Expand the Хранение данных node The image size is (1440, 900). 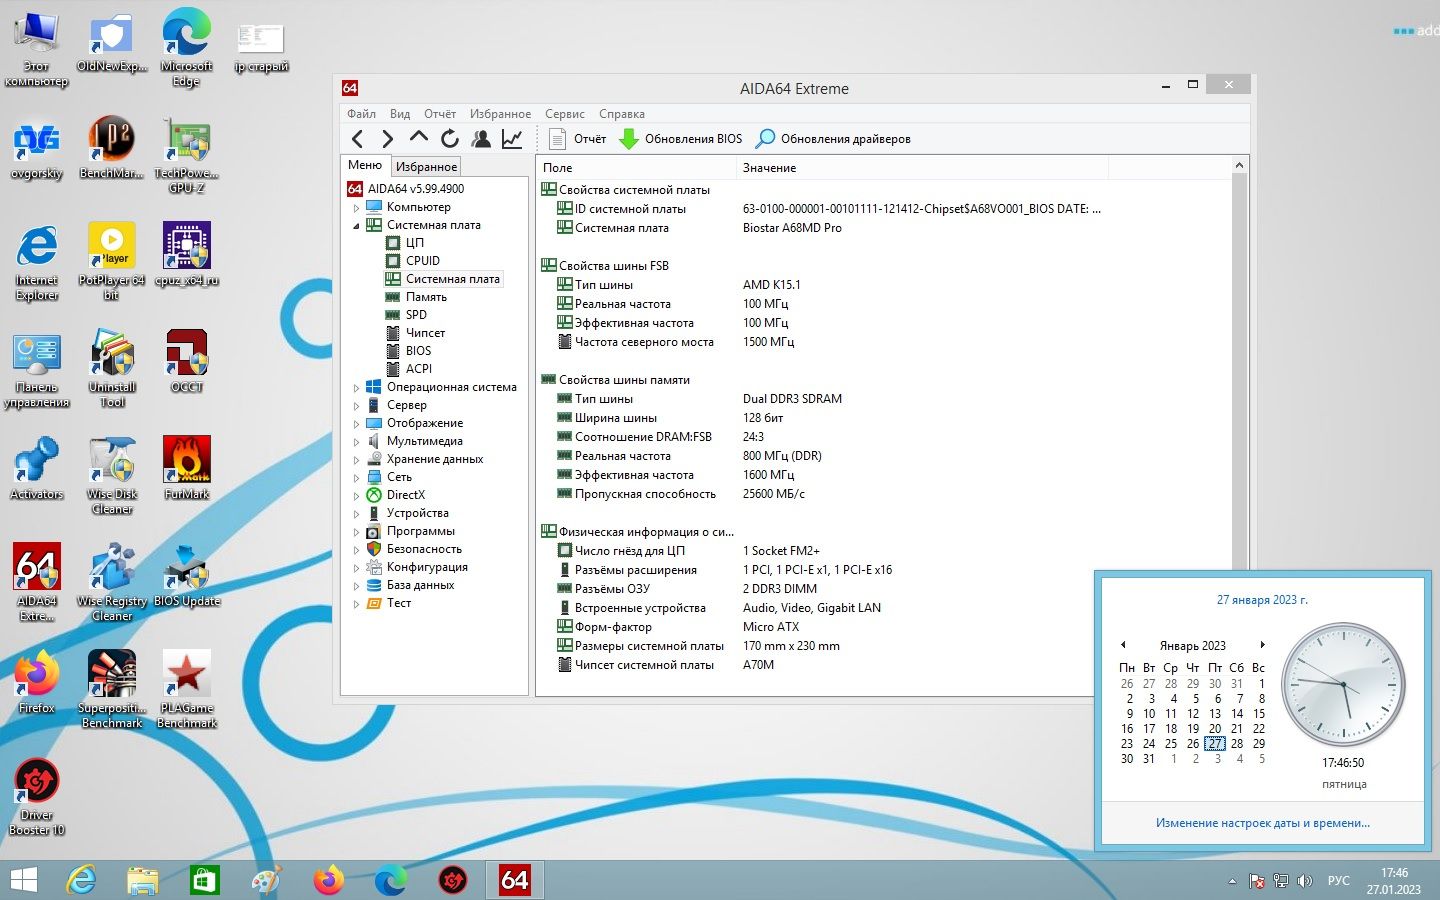(x=356, y=460)
